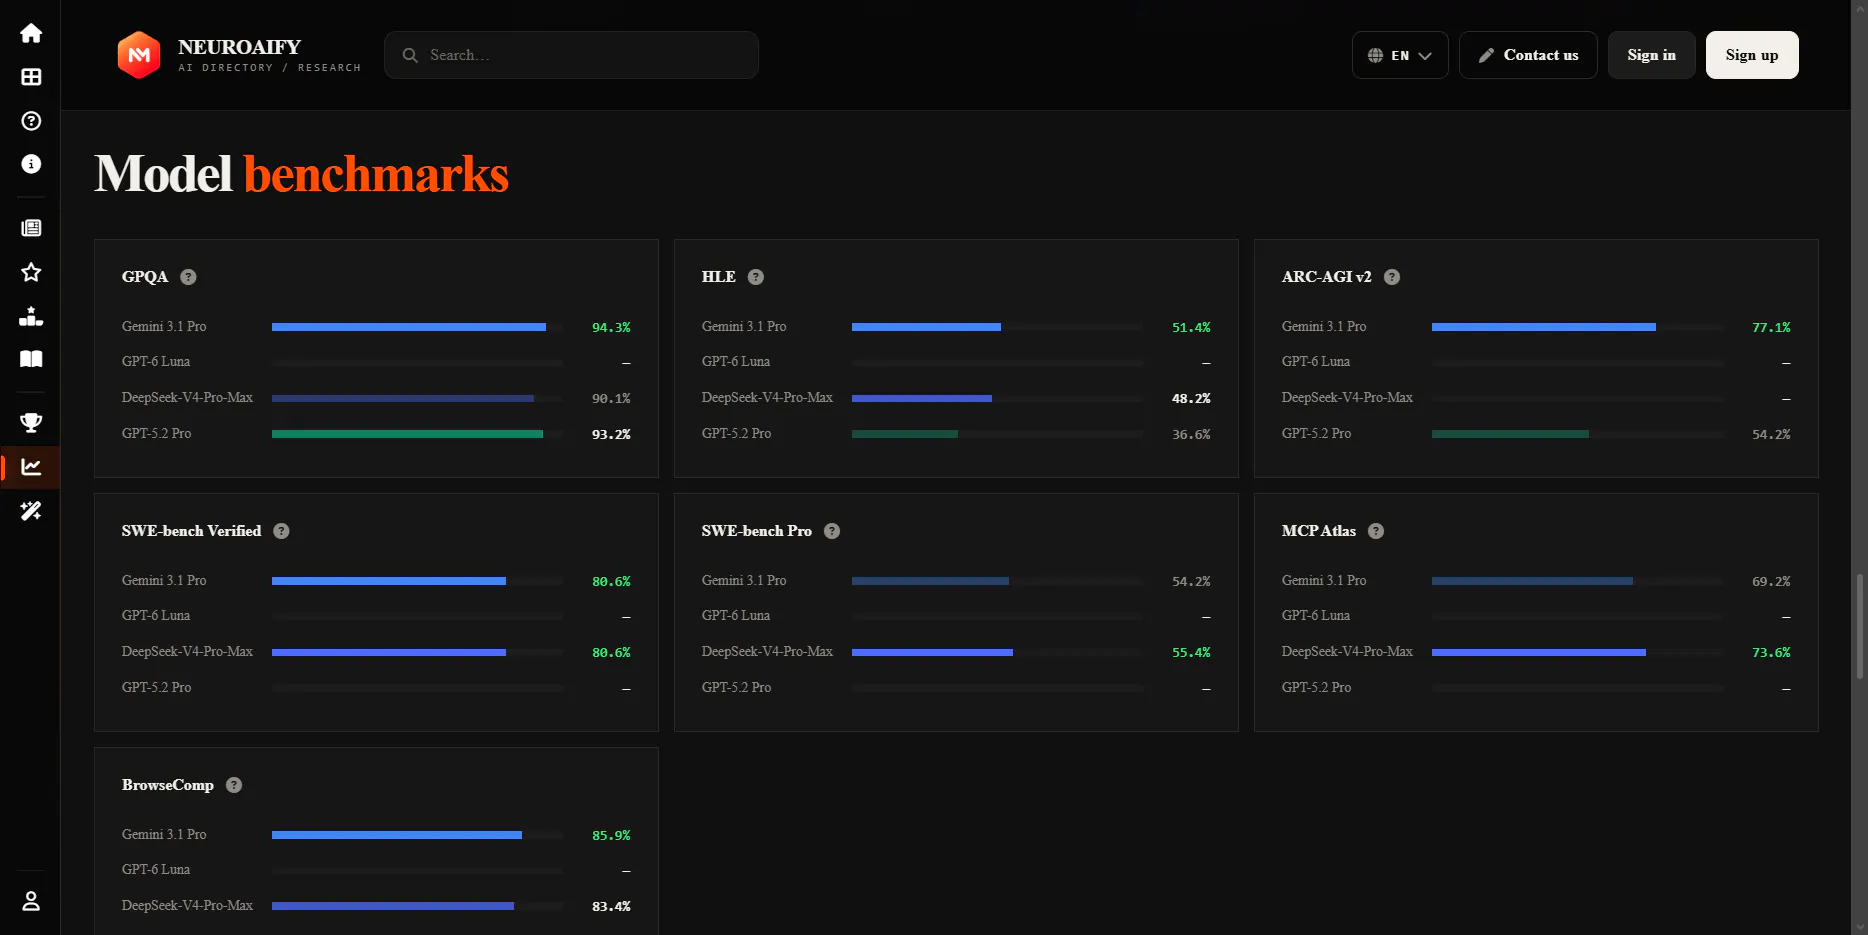Open the grid catalog icon in sidebar

click(31, 77)
